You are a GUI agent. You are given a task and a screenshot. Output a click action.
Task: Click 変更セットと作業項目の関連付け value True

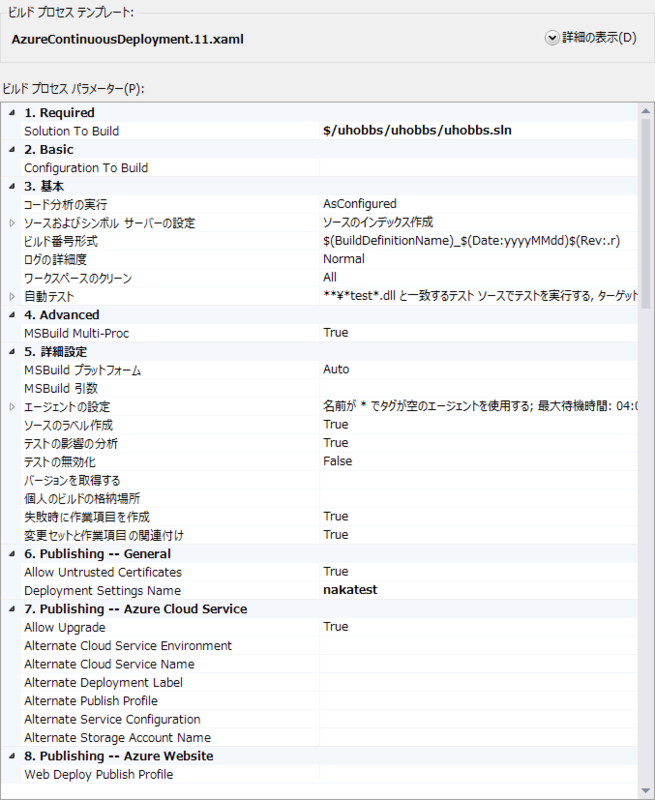pos(336,535)
